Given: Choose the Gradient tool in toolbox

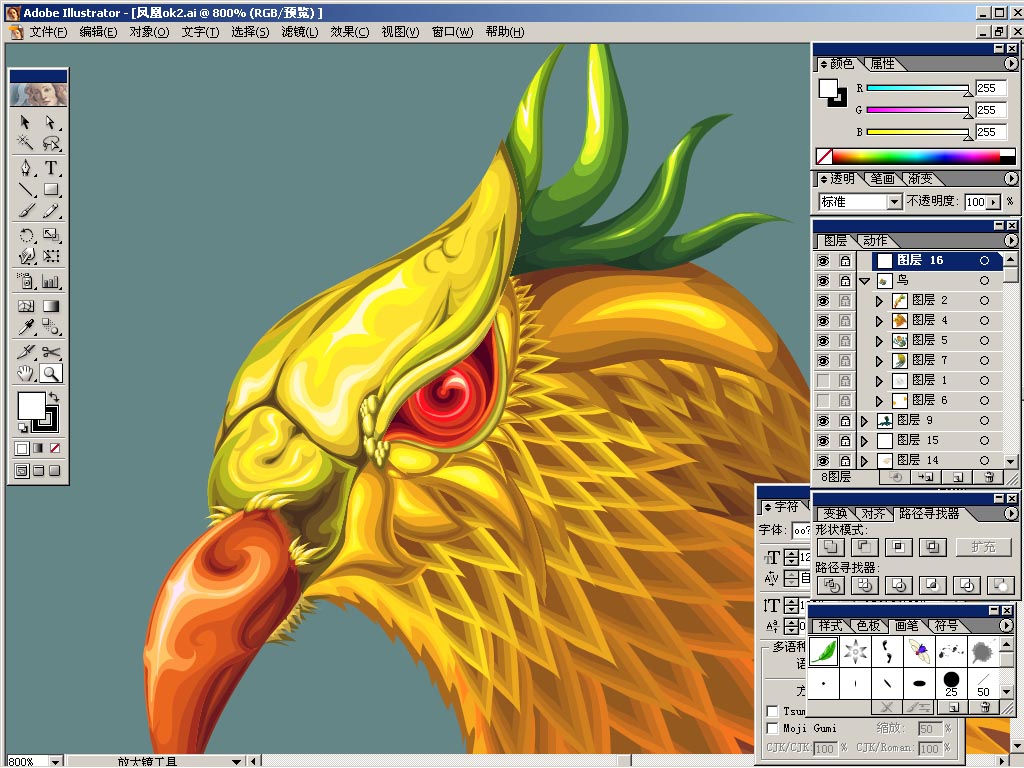Looking at the screenshot, I should (51, 306).
